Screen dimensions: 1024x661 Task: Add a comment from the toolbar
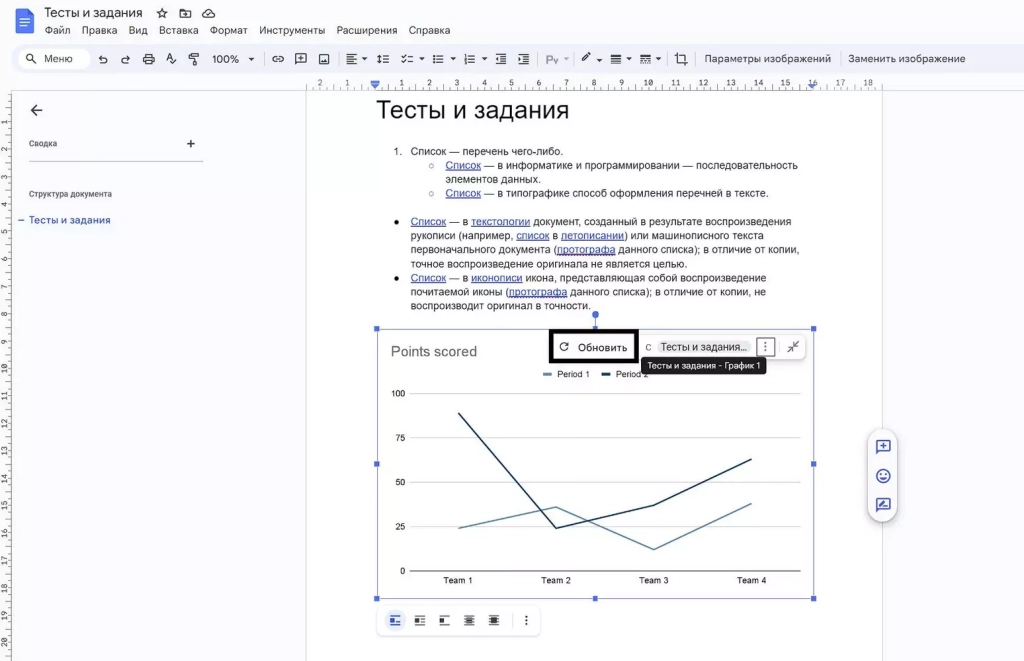[x=300, y=58]
